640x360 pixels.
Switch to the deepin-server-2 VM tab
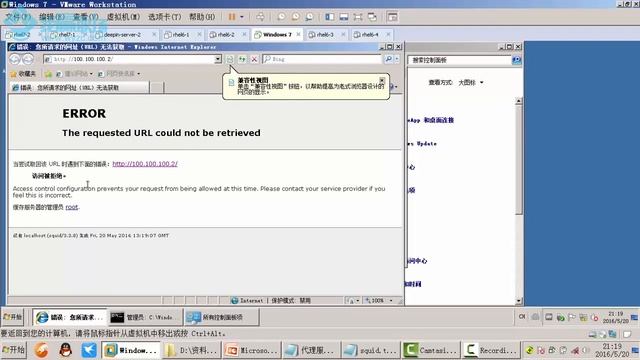point(122,35)
